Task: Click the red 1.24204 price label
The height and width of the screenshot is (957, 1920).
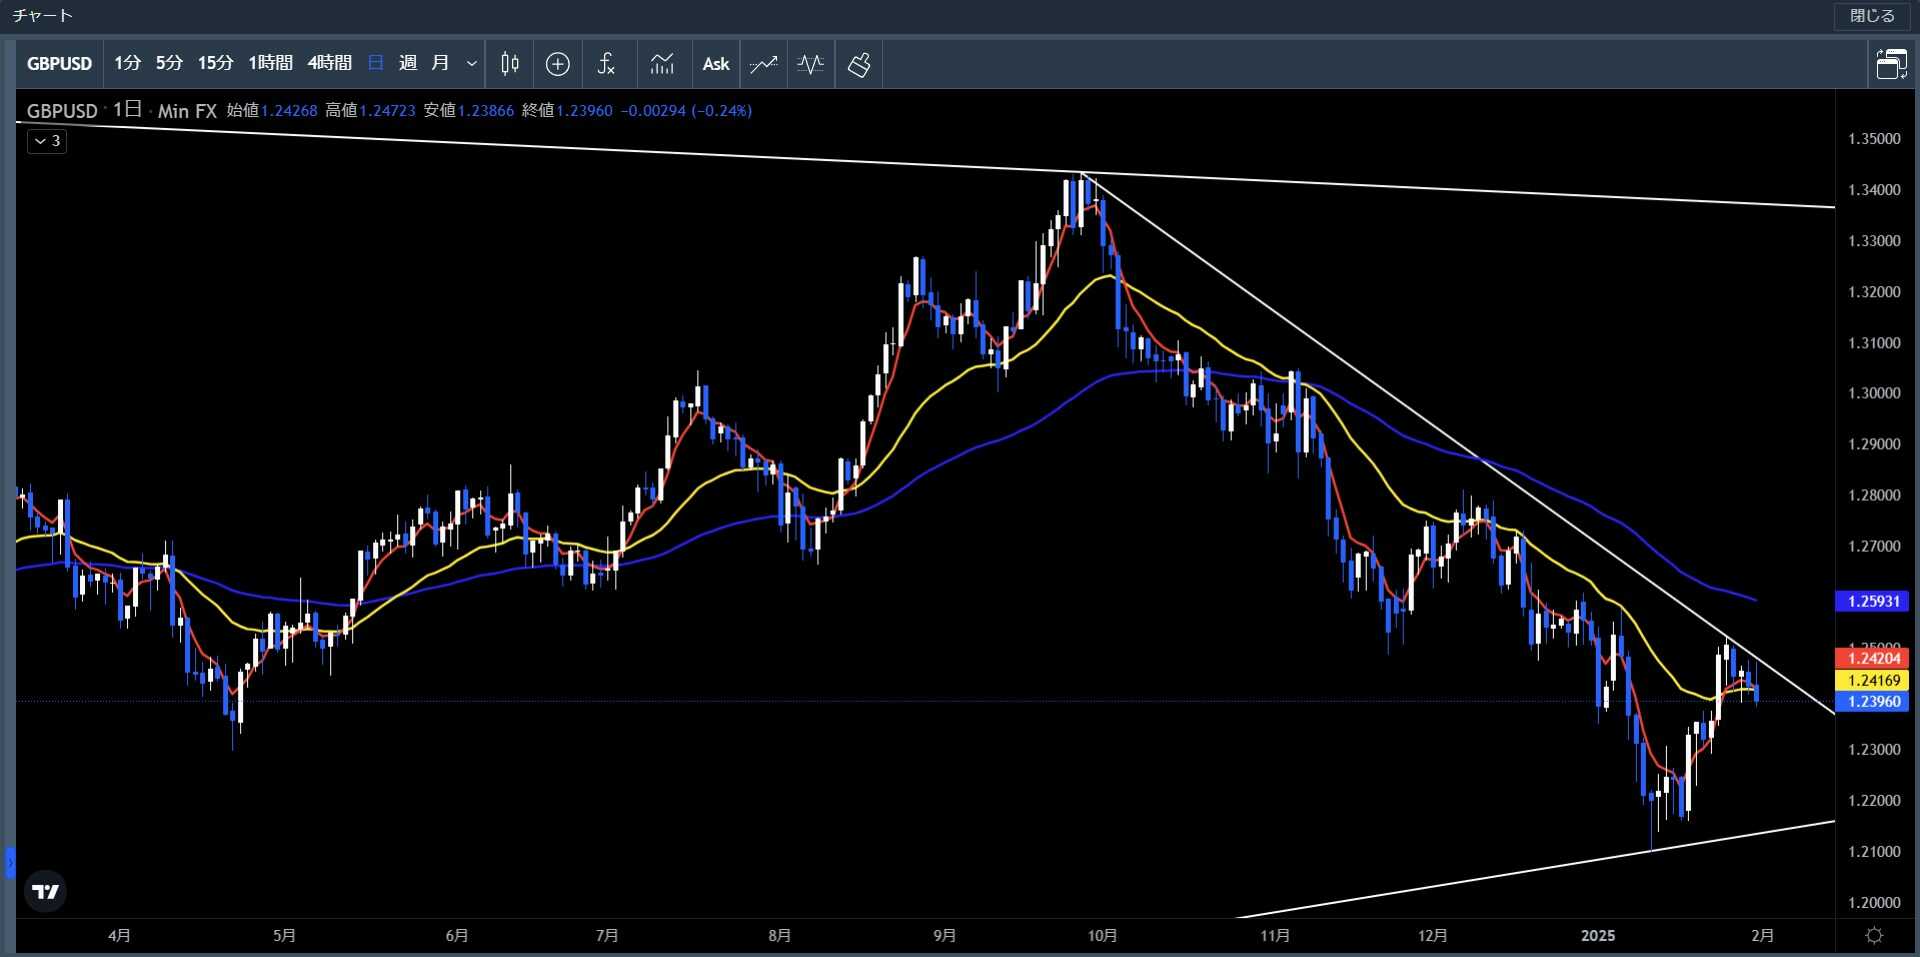Action: [1872, 658]
